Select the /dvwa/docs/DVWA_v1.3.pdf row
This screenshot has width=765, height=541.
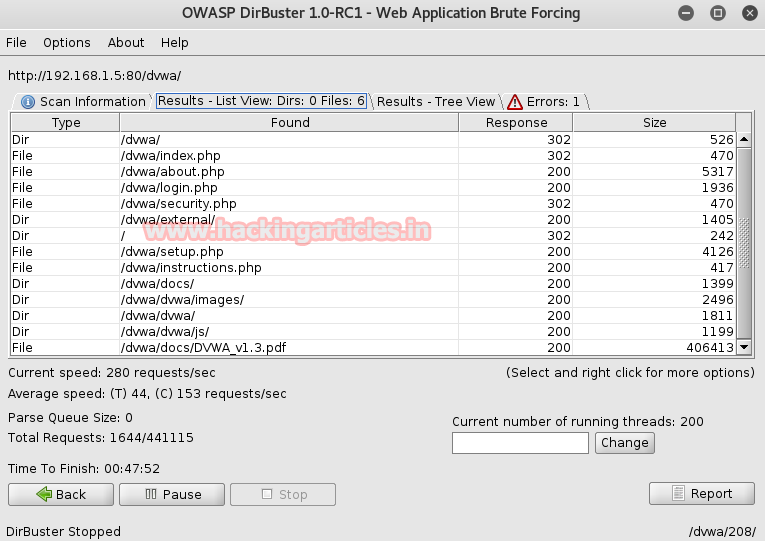click(x=373, y=347)
